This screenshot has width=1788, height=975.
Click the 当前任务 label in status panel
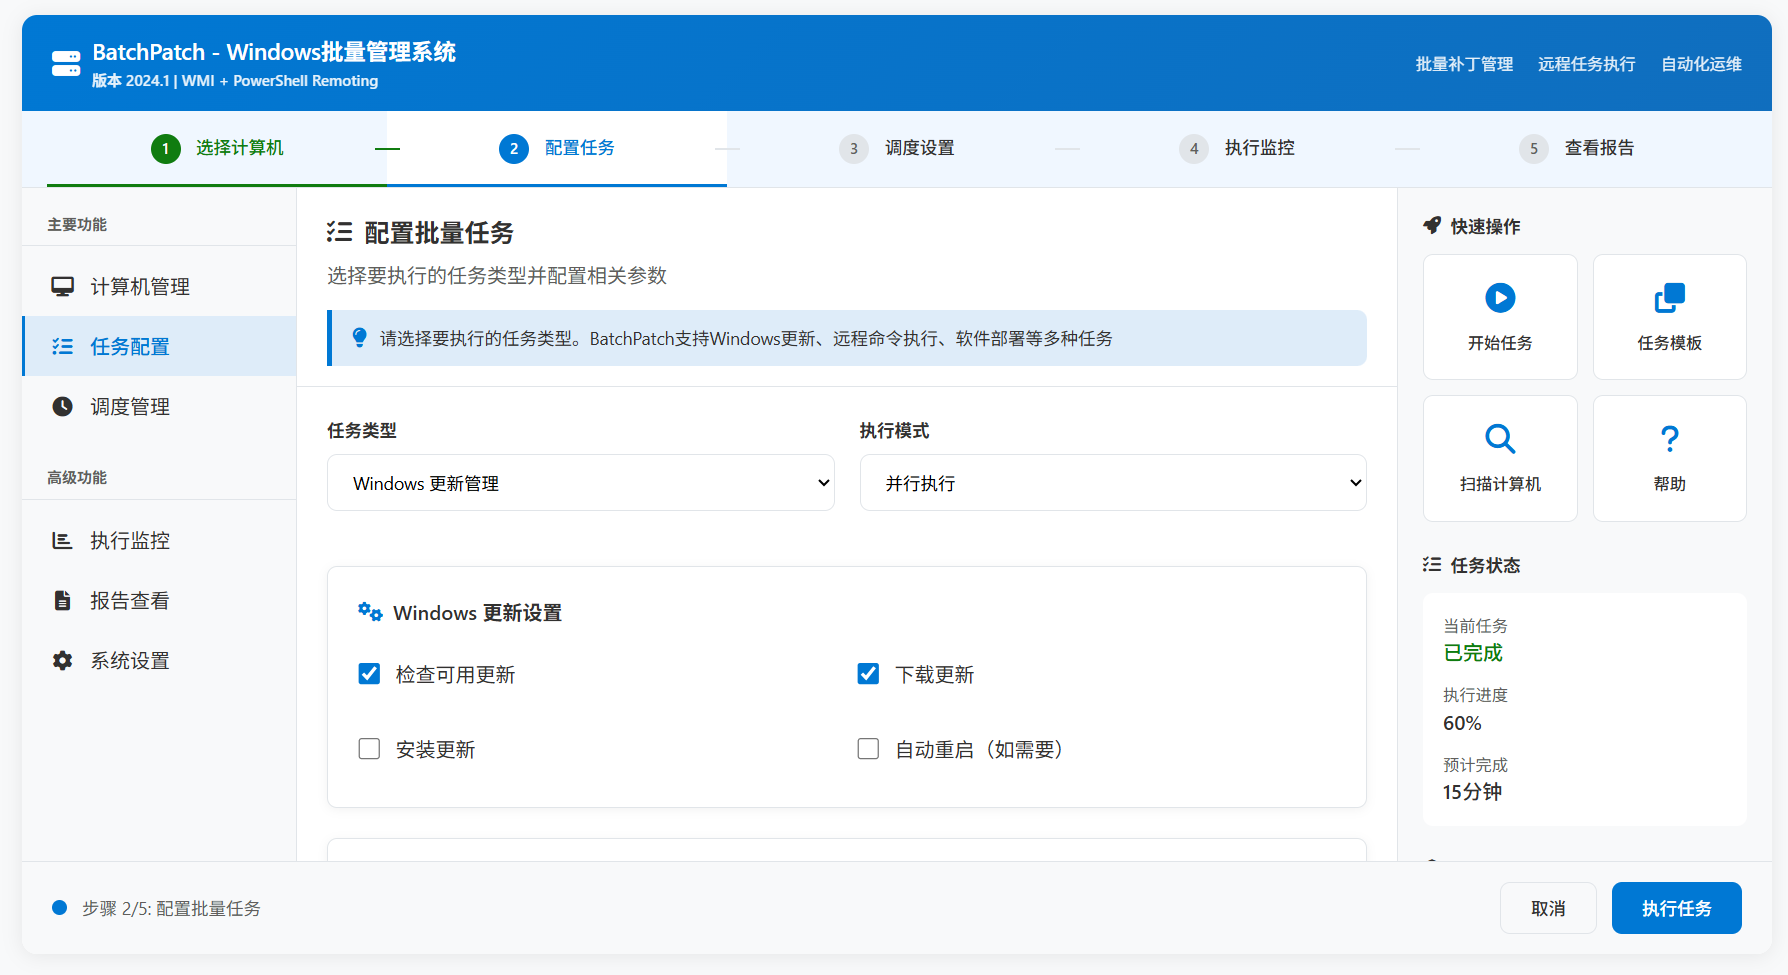point(1475,626)
